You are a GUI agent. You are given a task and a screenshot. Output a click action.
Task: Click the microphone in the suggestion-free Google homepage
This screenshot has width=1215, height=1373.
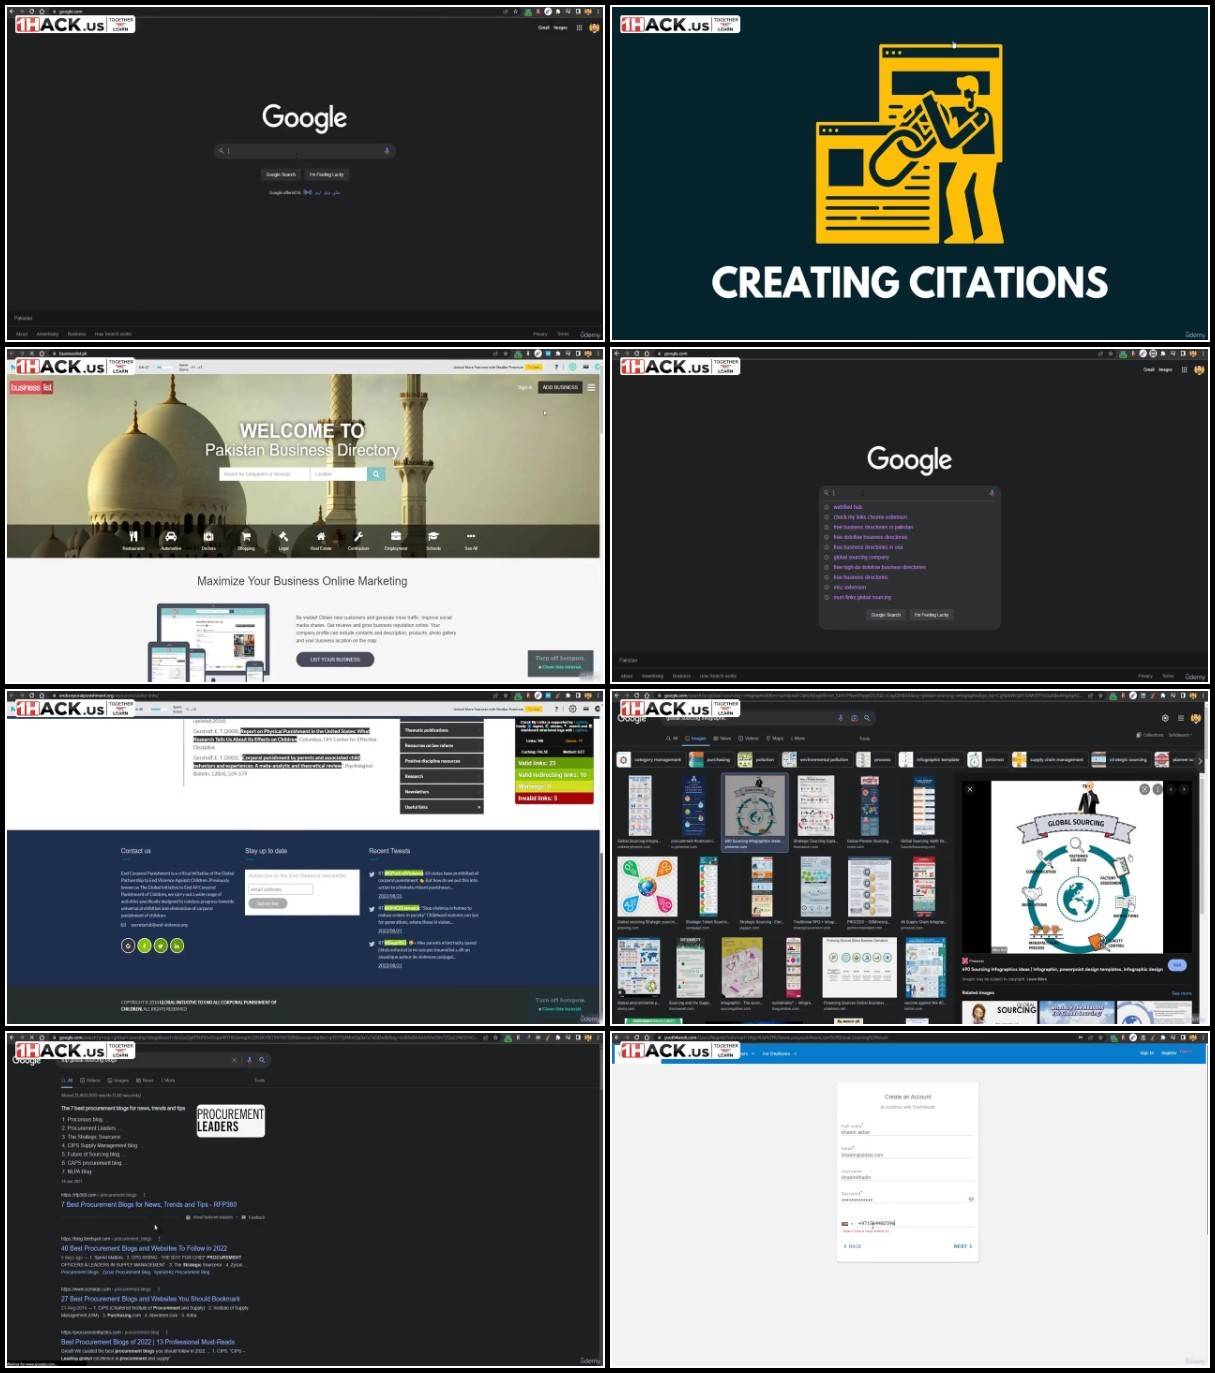387,151
